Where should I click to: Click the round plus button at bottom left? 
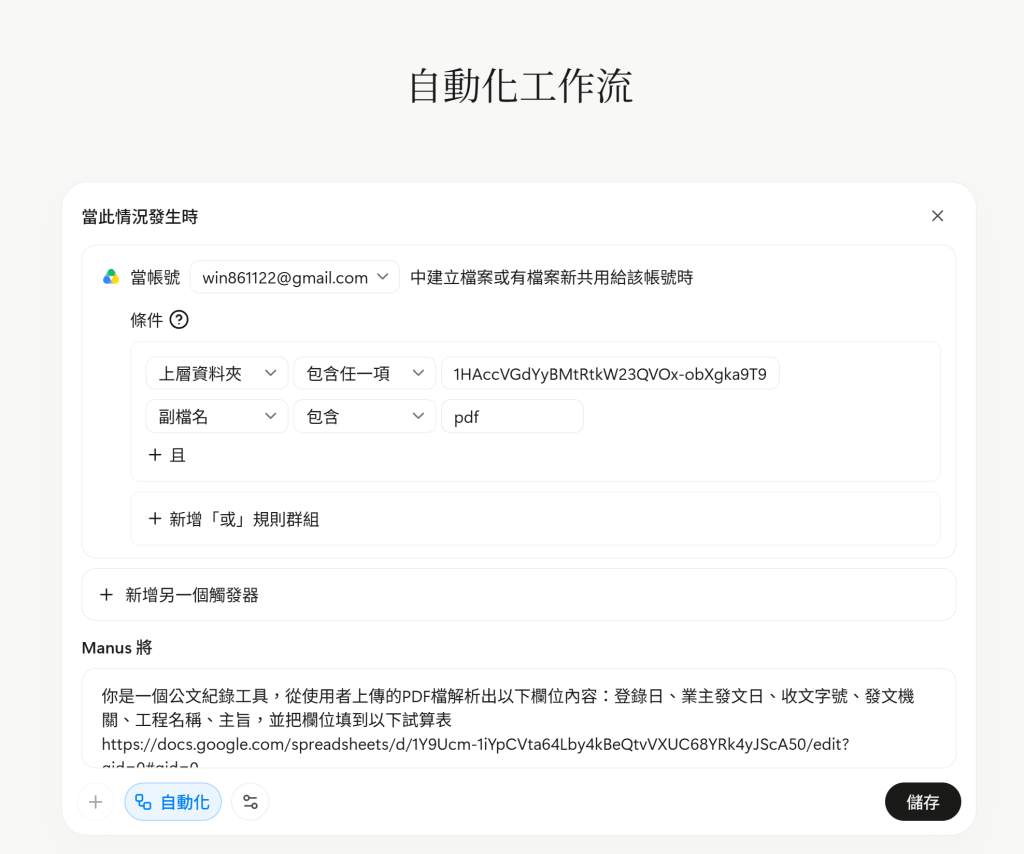95,802
